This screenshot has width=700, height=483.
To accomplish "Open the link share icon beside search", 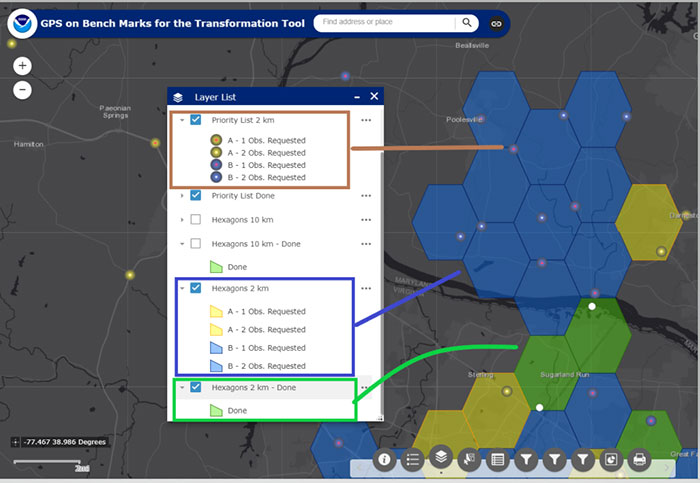I will 496,23.
